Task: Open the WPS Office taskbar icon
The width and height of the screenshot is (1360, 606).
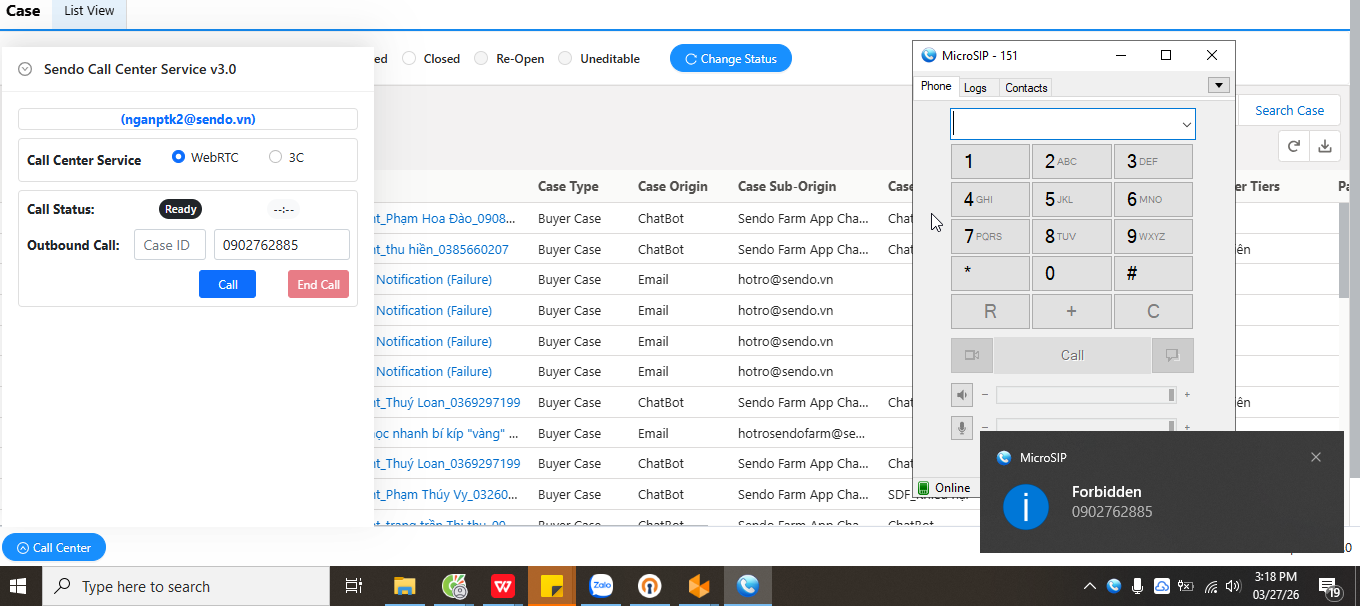Action: 503,586
